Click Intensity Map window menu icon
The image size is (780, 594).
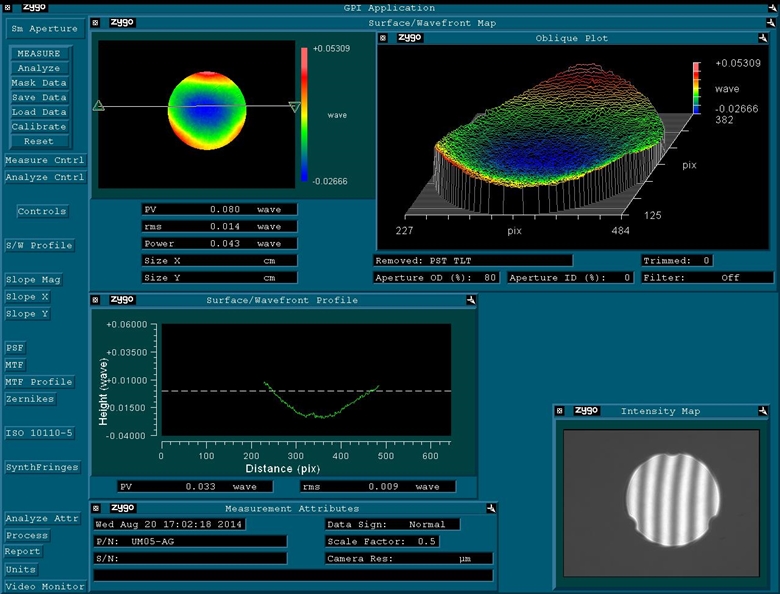tap(560, 411)
